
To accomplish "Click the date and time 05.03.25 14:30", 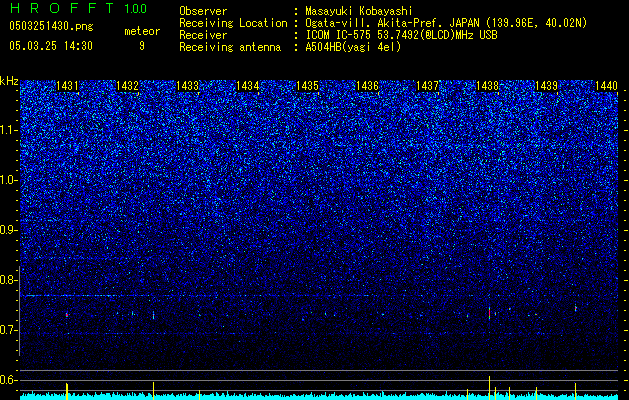I will [x=51, y=46].
